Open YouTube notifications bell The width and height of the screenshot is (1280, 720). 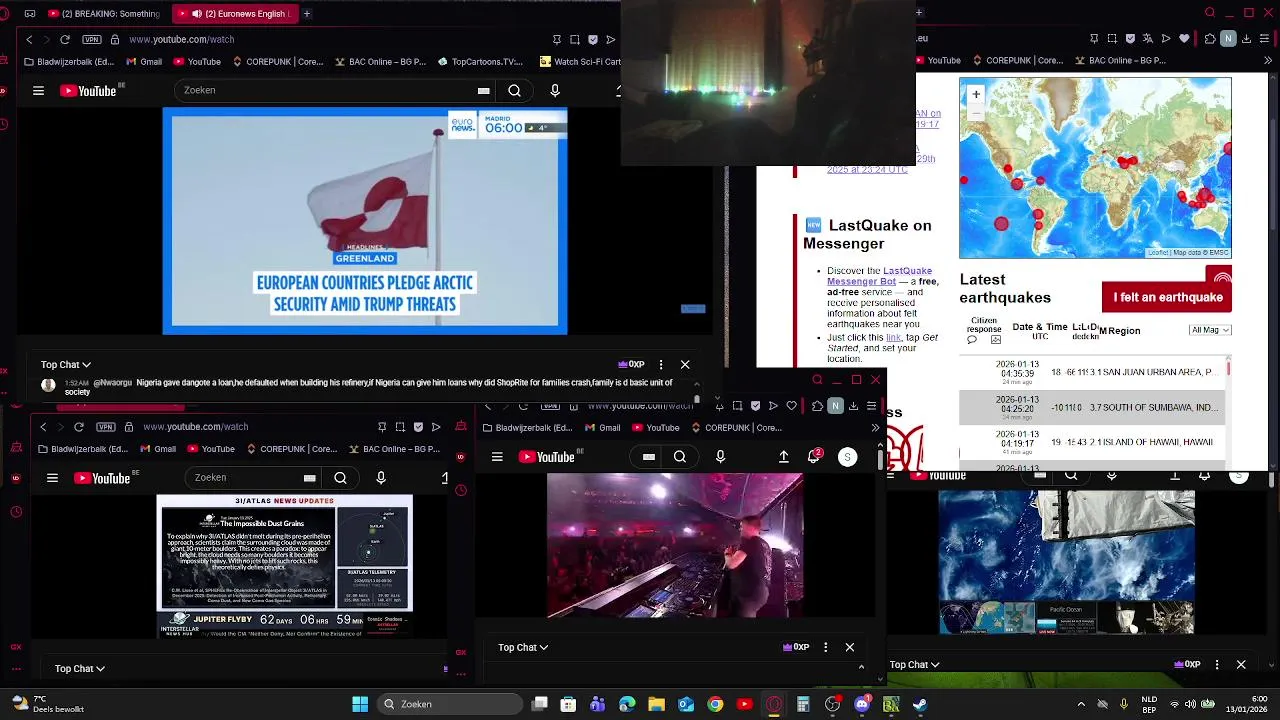click(814, 456)
